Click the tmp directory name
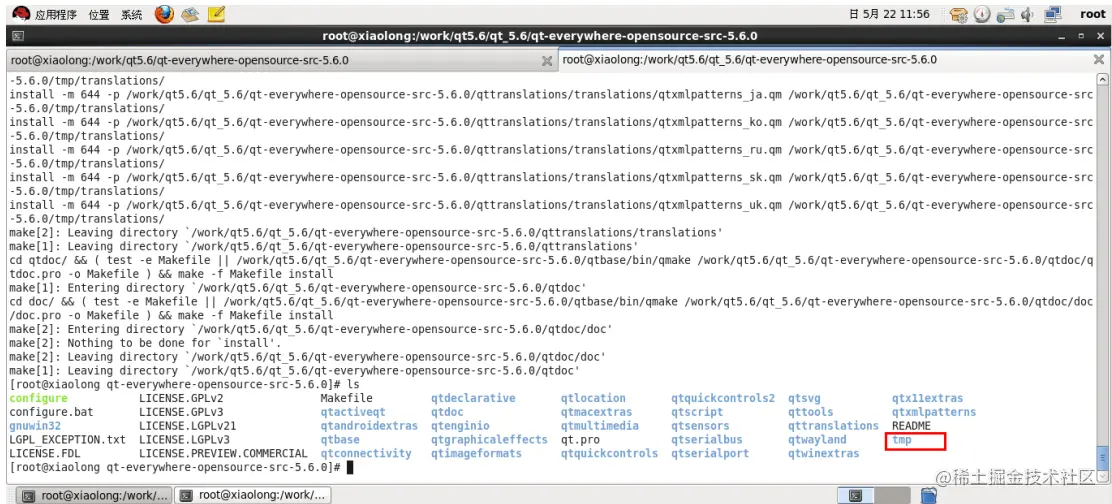Image resolution: width=1112 pixels, height=504 pixels. point(902,440)
